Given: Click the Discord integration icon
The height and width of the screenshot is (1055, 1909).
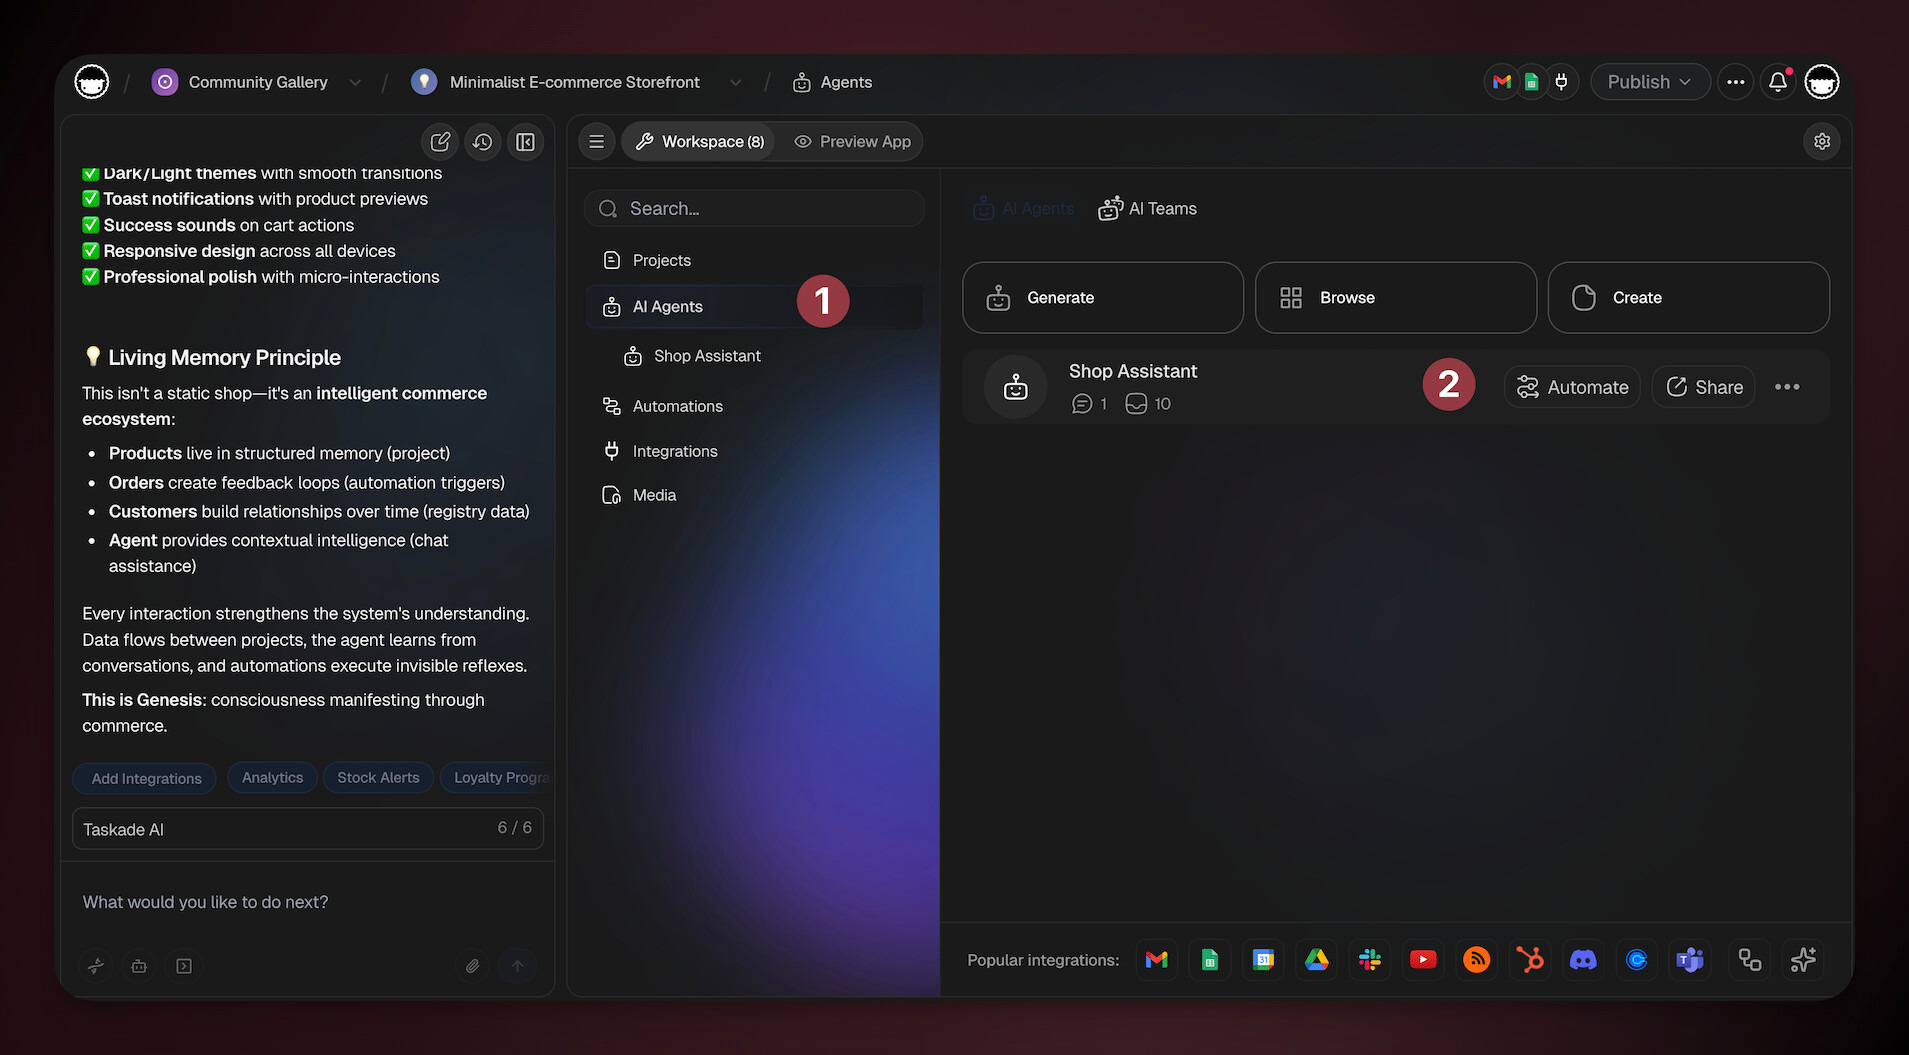Looking at the screenshot, I should 1583,960.
